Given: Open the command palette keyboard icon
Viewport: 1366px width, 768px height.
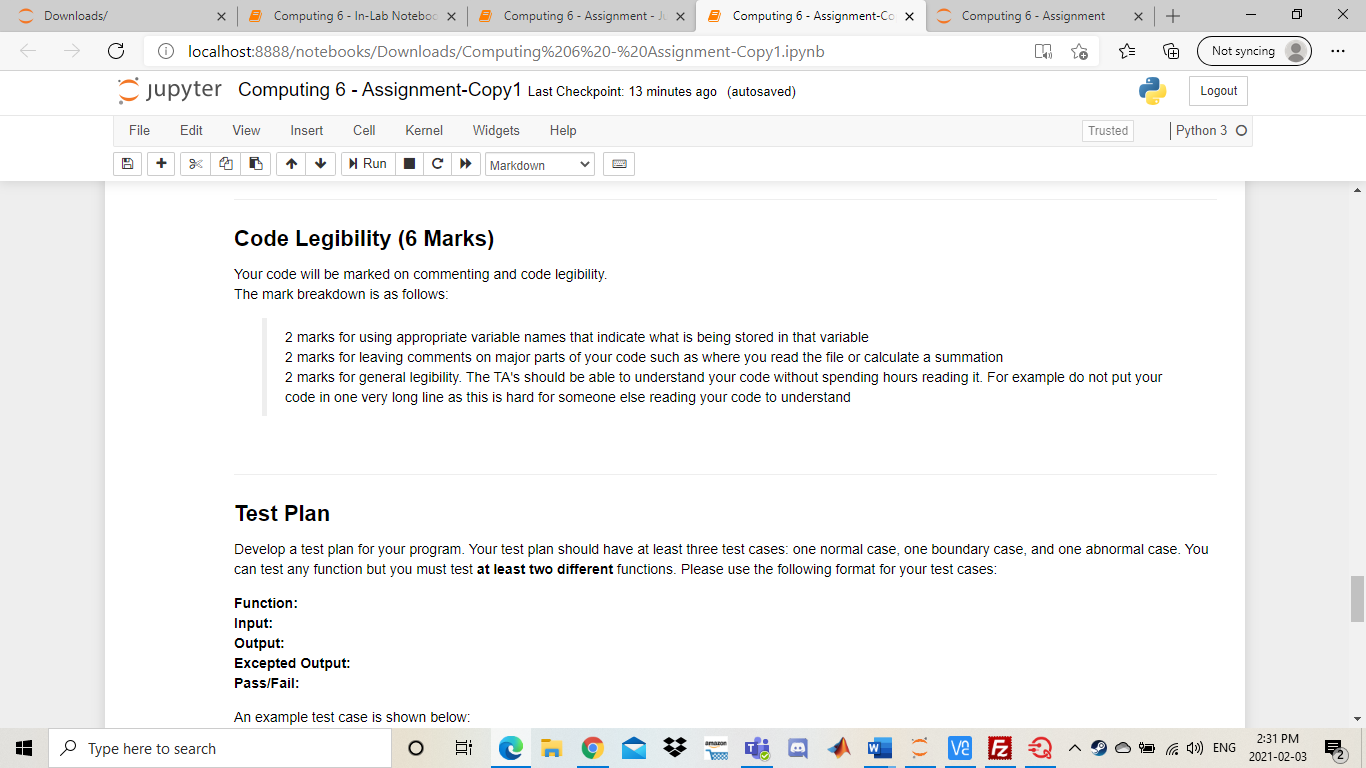Looking at the screenshot, I should (619, 164).
